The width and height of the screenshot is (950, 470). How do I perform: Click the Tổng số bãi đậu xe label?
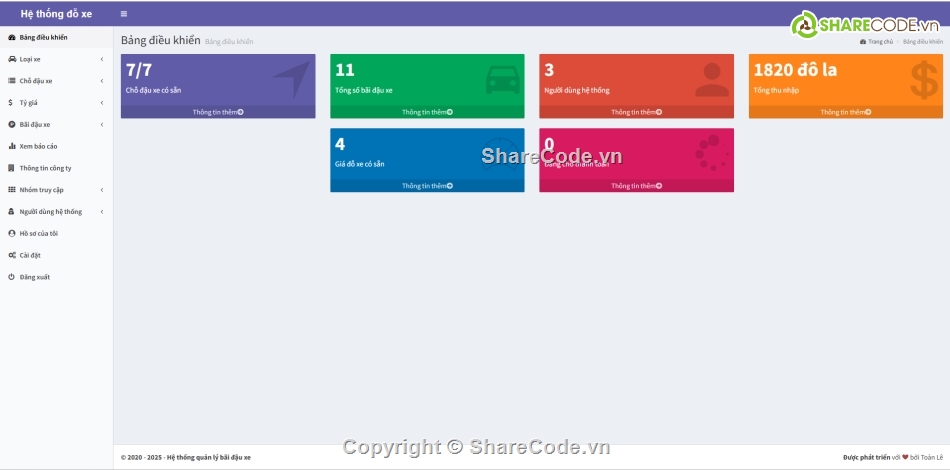364,91
